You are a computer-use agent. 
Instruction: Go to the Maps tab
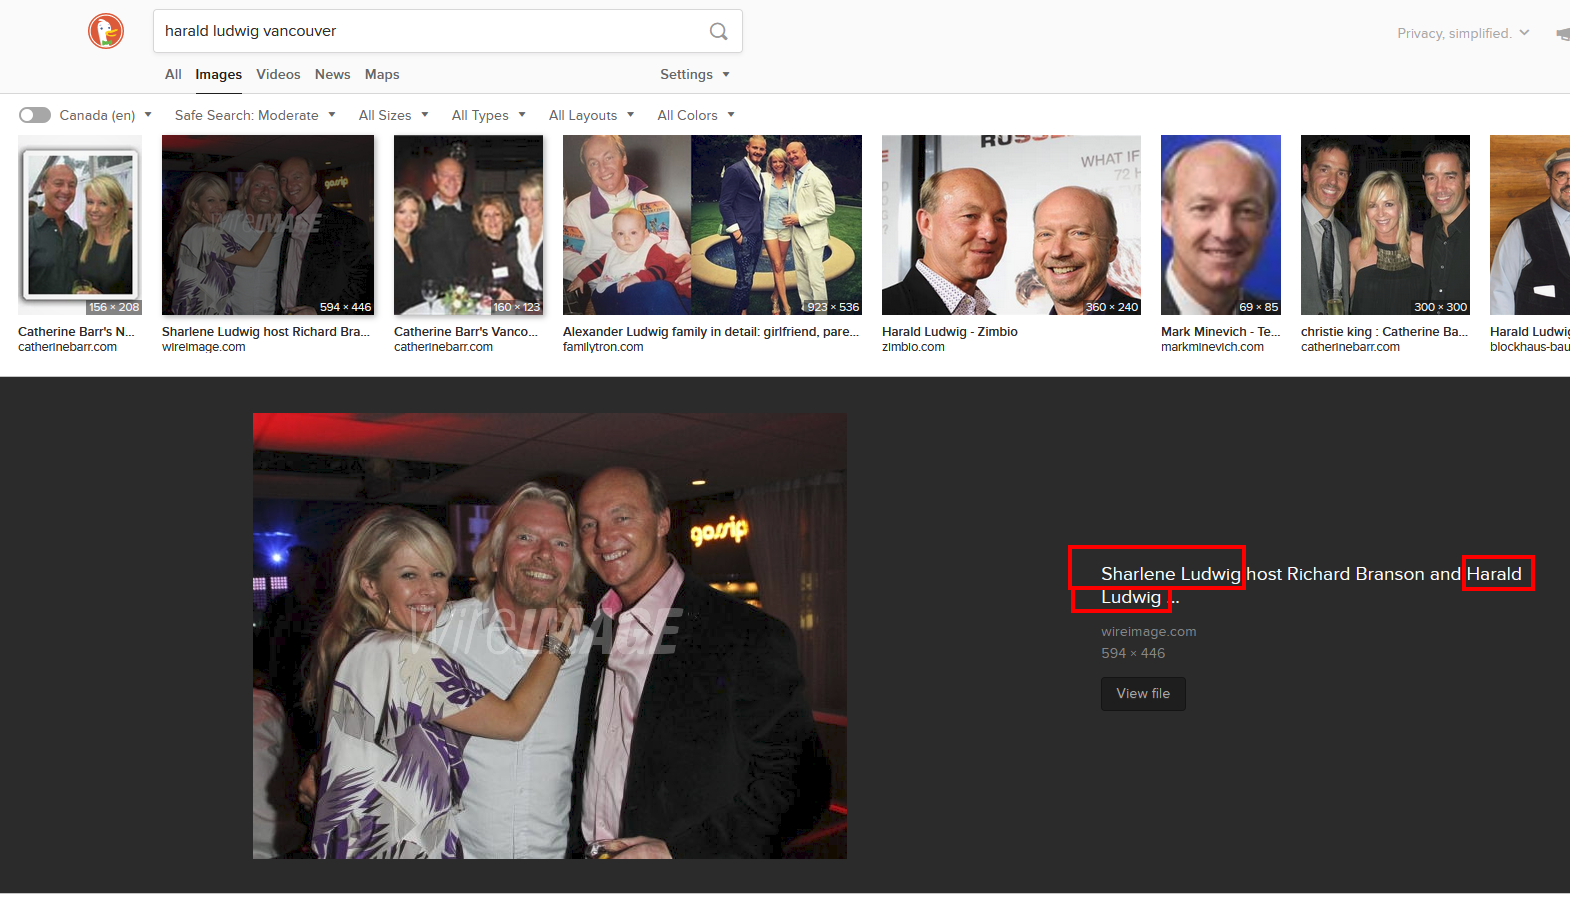tap(382, 74)
